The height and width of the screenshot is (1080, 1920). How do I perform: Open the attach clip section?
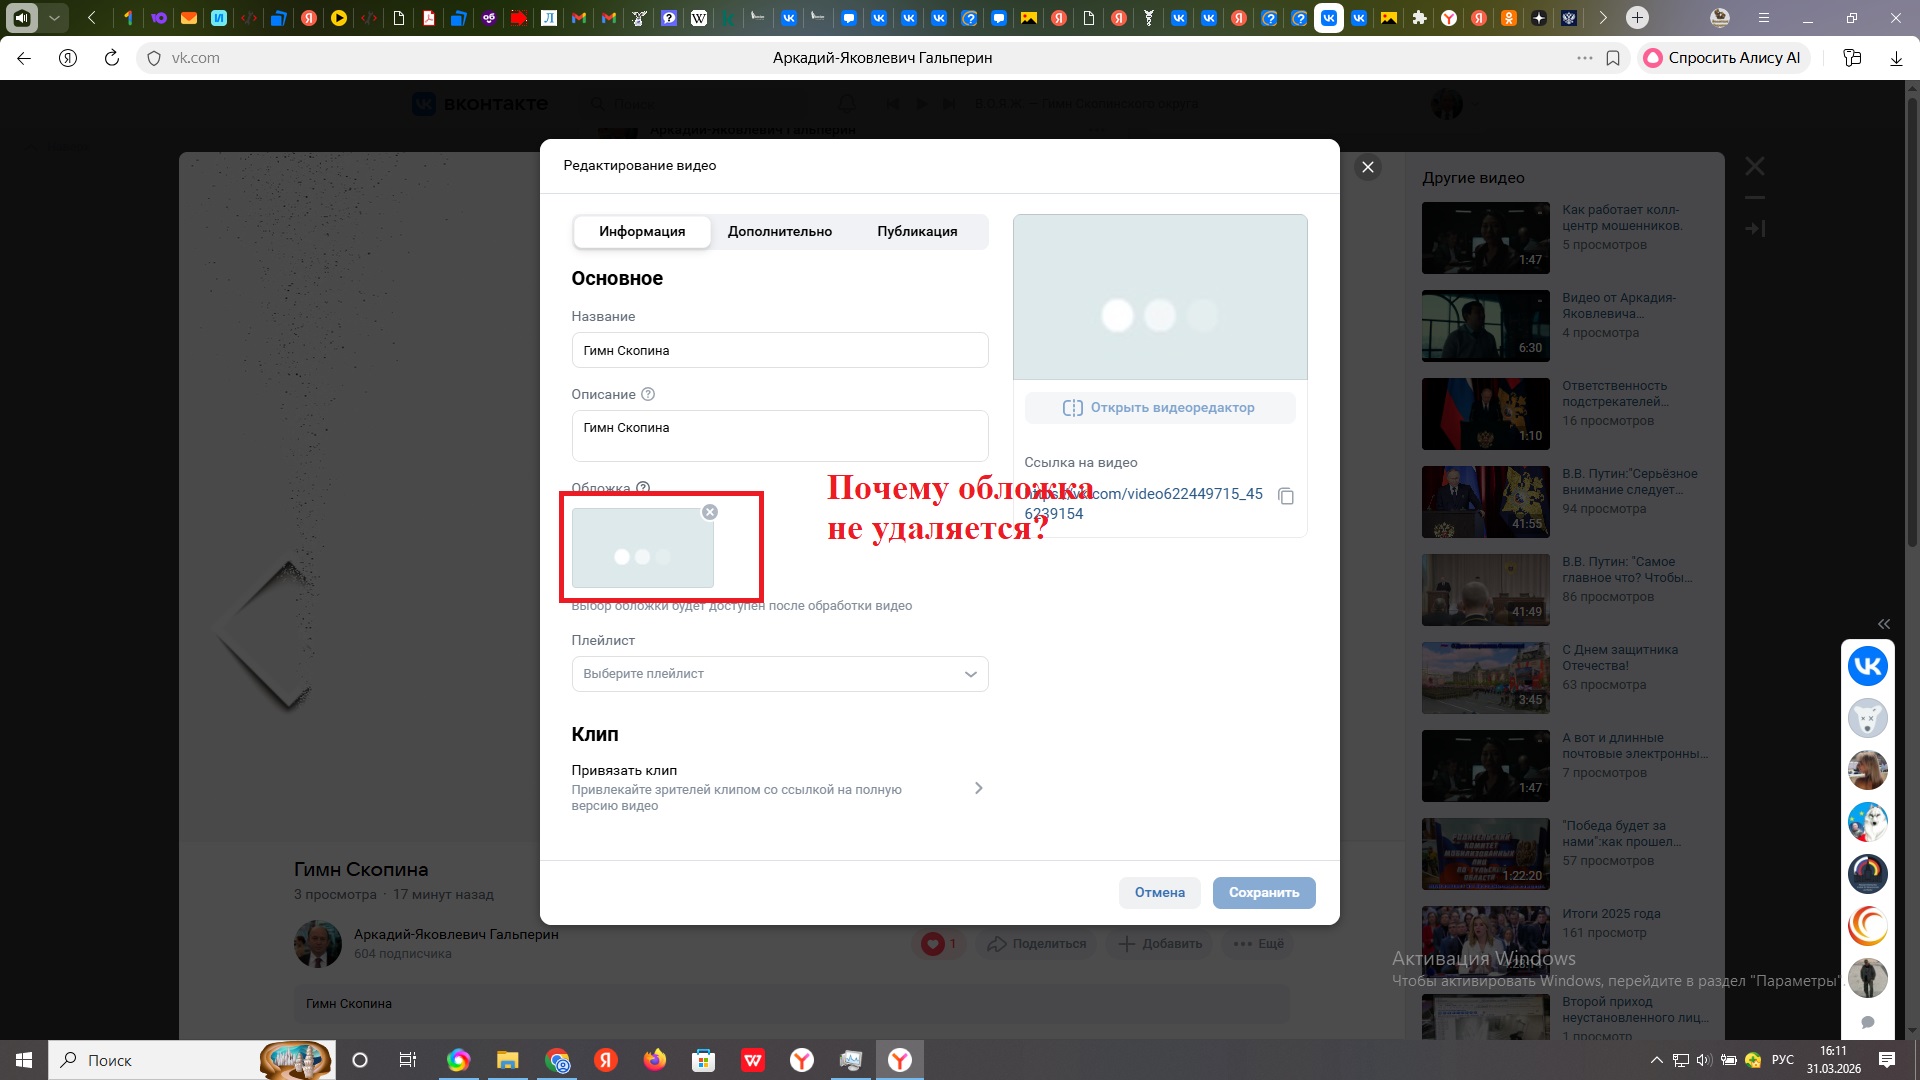778,788
